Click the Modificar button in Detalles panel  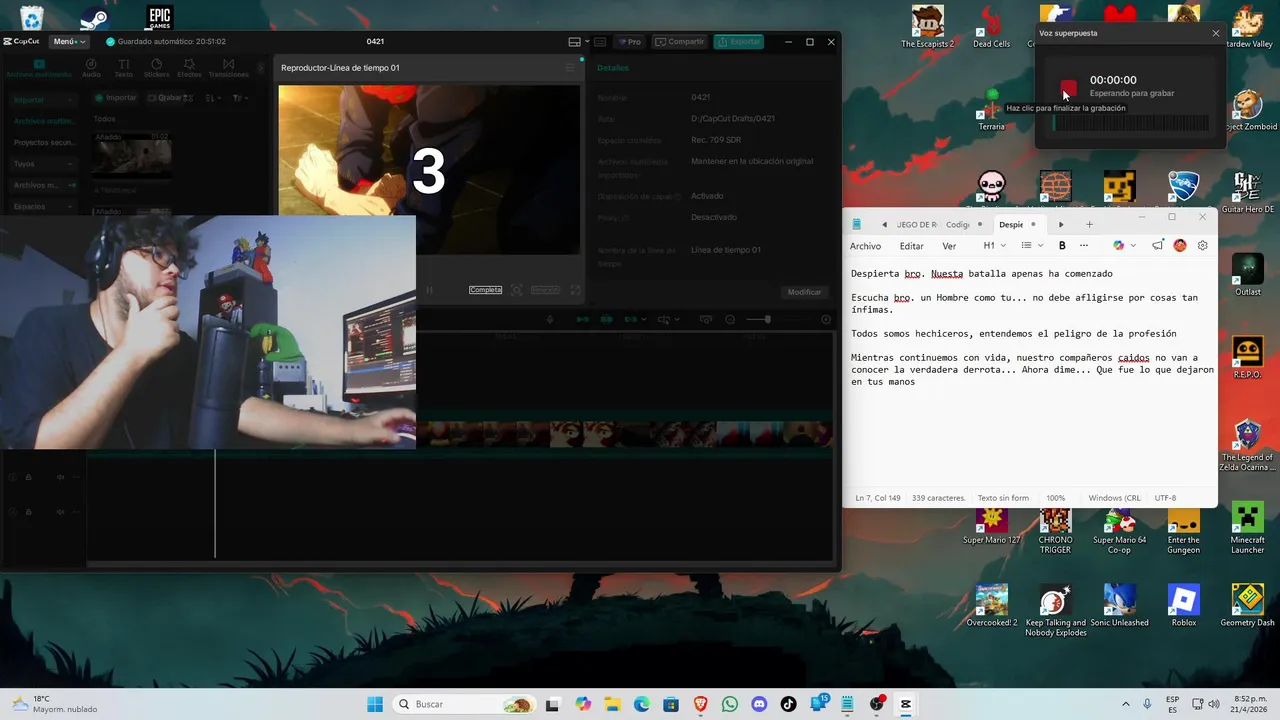(x=804, y=292)
